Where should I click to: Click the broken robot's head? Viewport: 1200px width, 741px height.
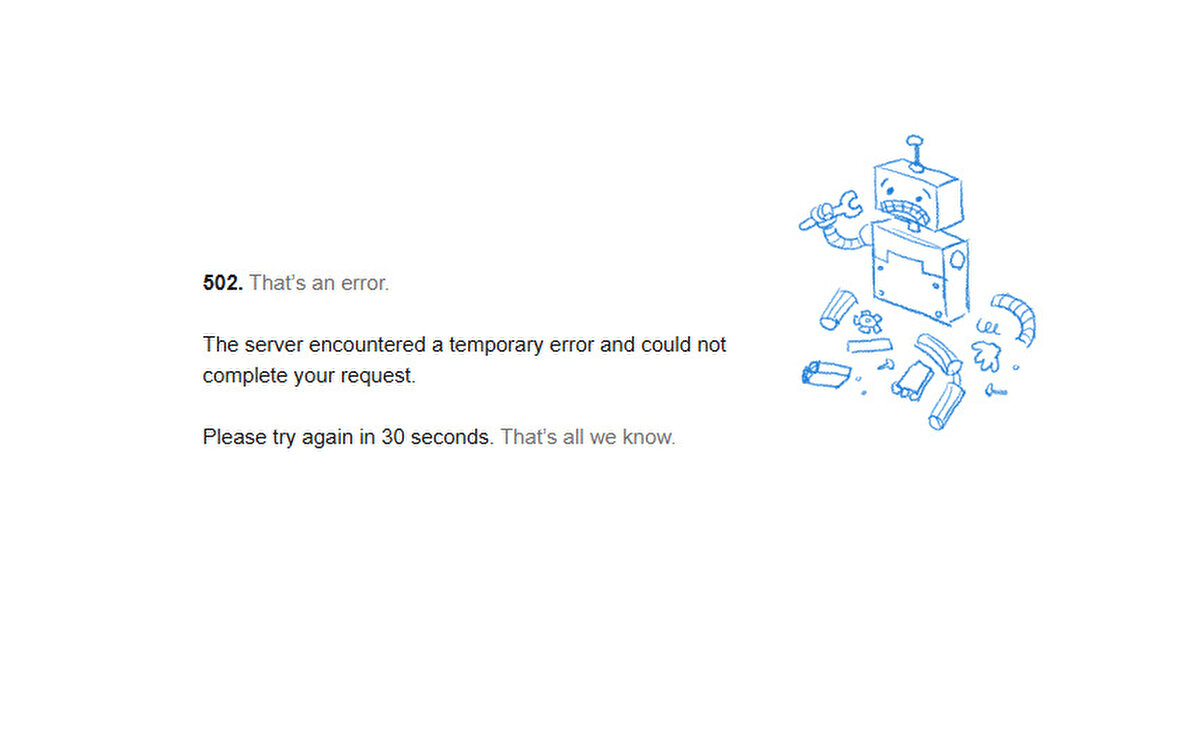916,195
